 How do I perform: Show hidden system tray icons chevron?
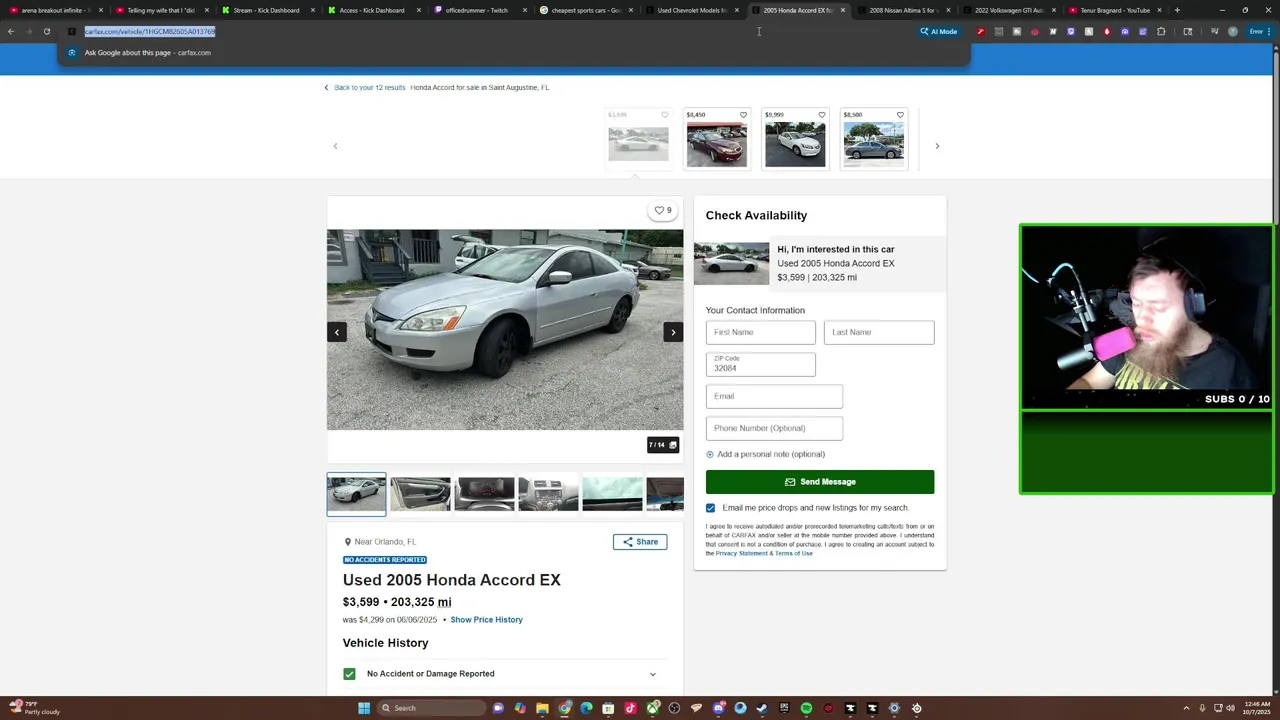coord(1186,708)
